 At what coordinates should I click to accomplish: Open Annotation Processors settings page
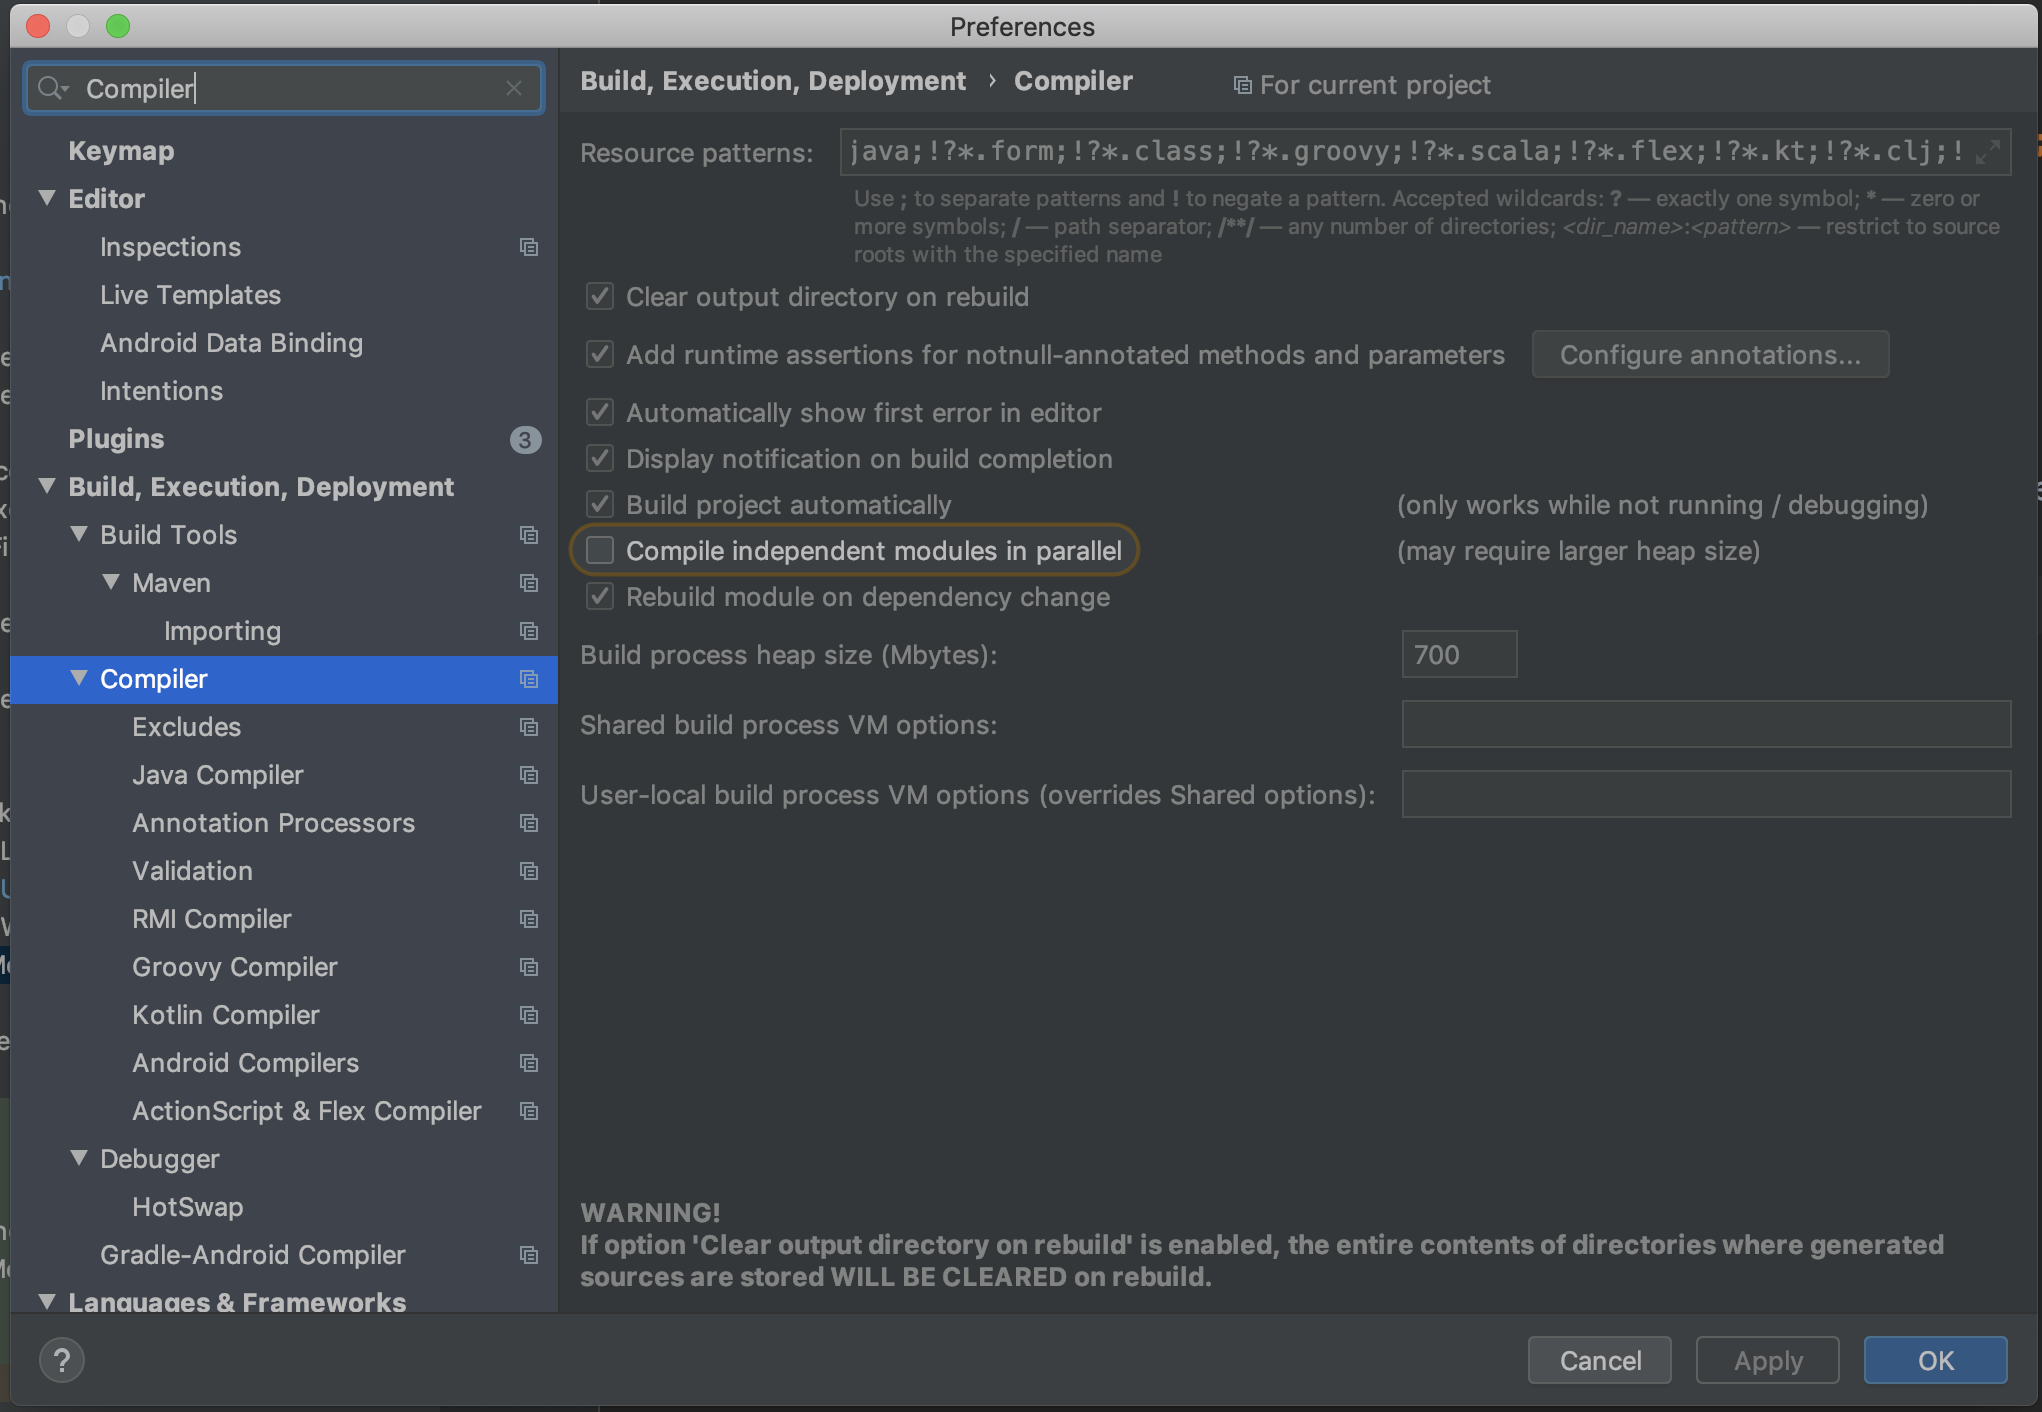click(273, 823)
